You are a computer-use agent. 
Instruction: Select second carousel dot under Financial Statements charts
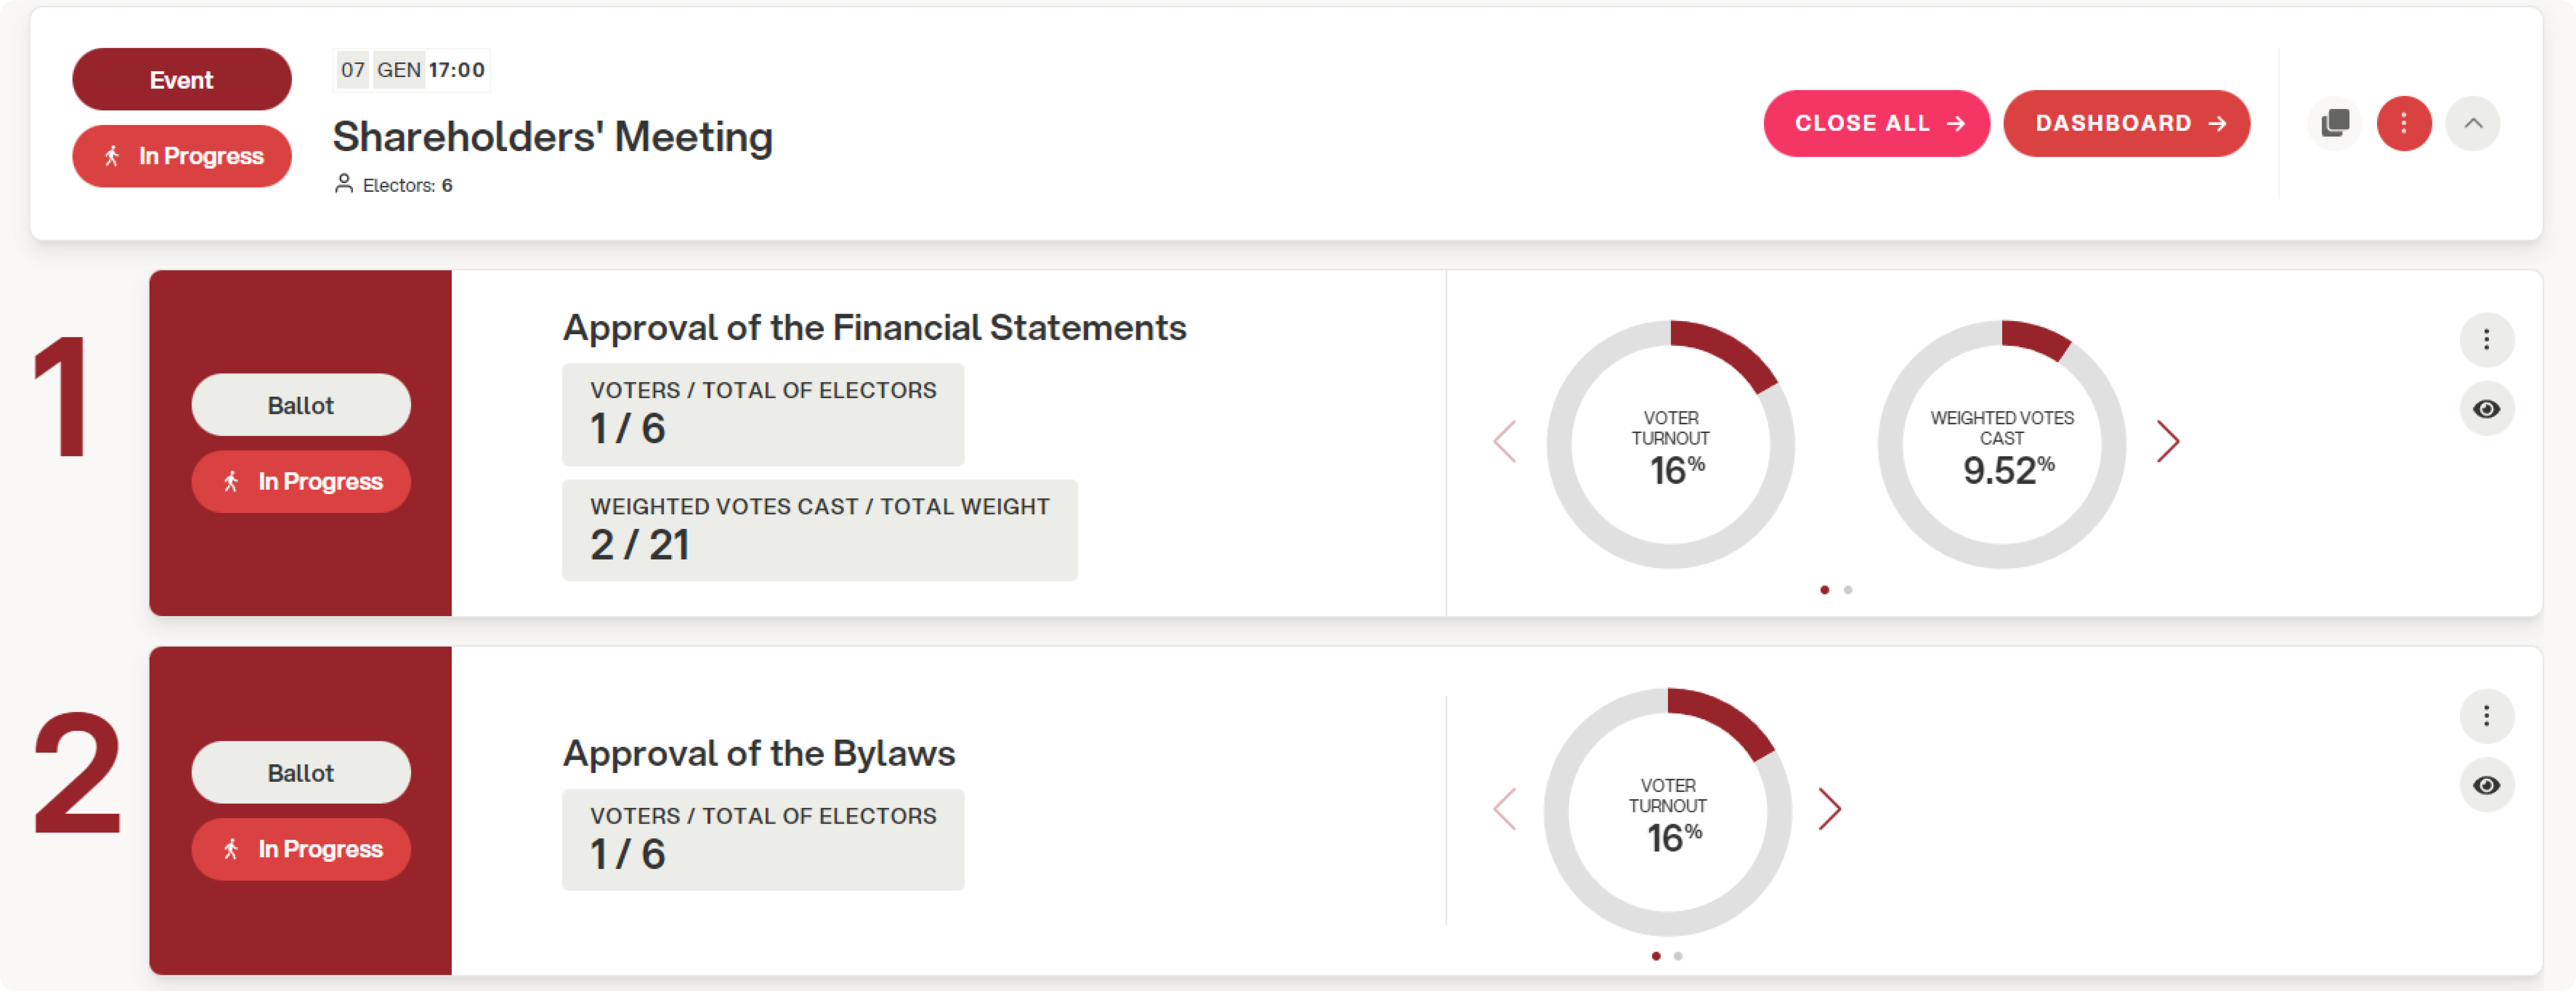coord(1848,590)
